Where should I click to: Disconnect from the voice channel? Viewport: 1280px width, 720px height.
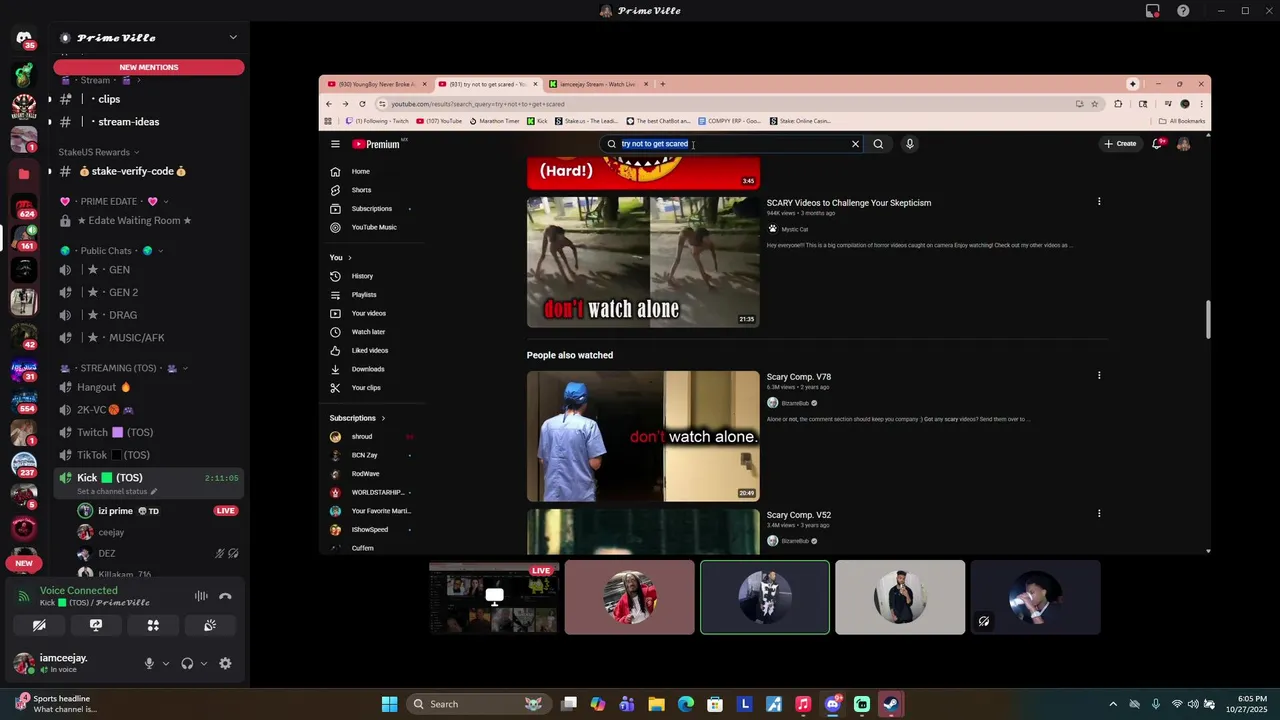(225, 596)
